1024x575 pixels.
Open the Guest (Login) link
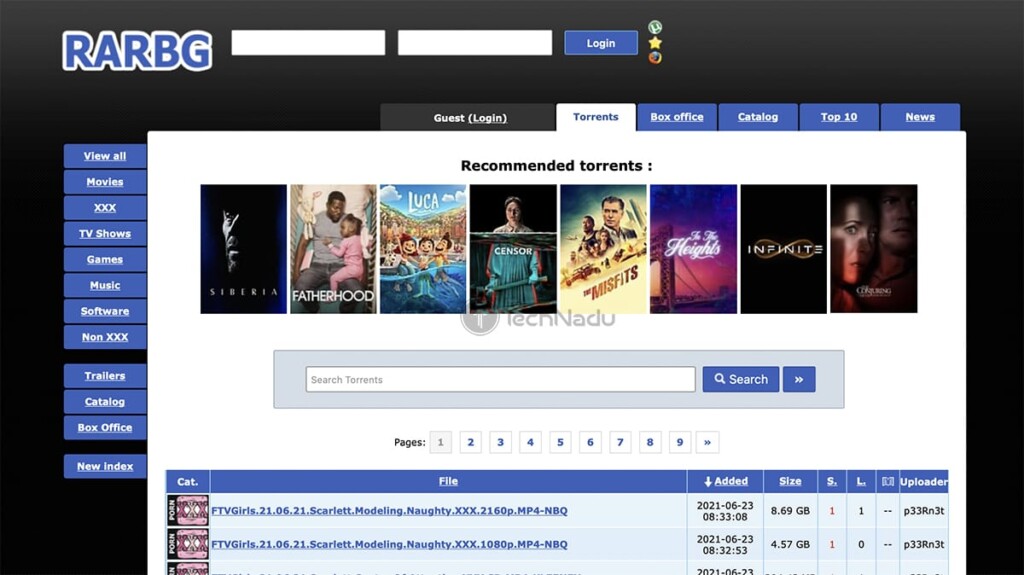point(487,118)
